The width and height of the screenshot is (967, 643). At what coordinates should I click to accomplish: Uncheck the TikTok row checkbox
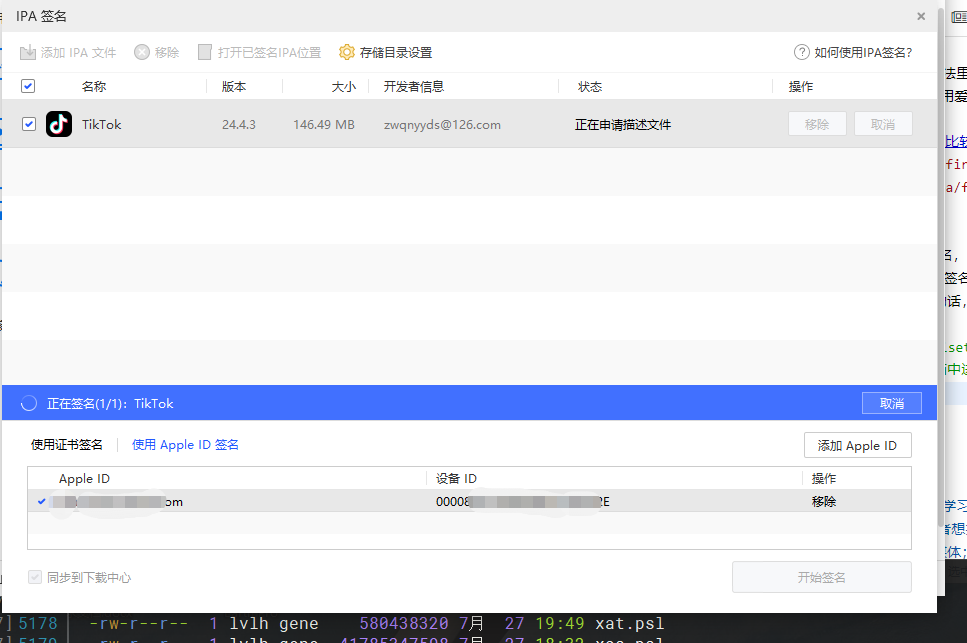pos(28,124)
